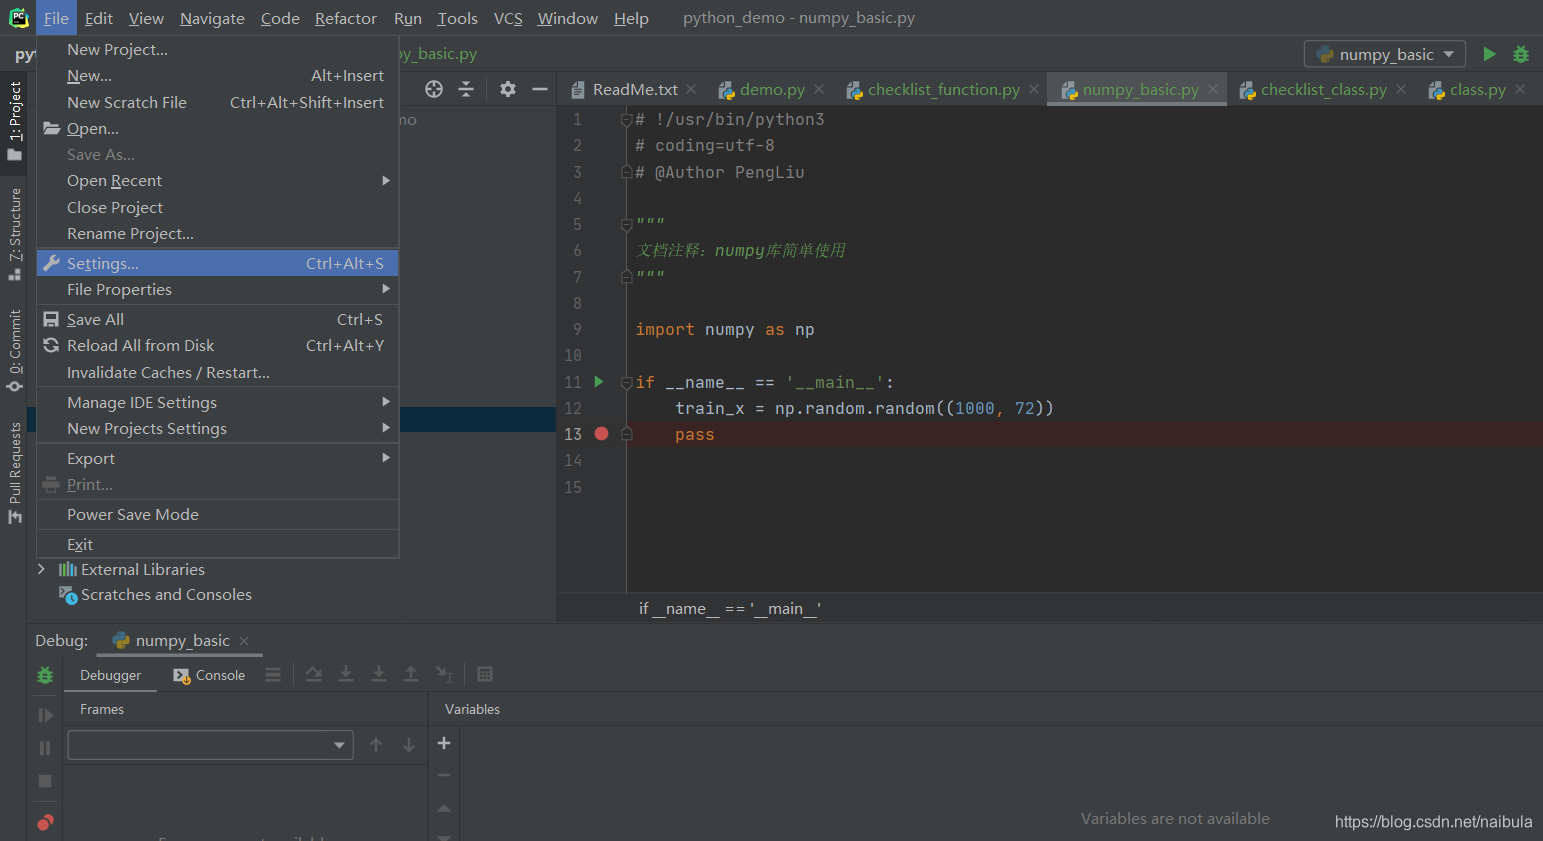Toggle Power Save Mode
Image resolution: width=1543 pixels, height=841 pixels.
pyautogui.click(x=218, y=514)
